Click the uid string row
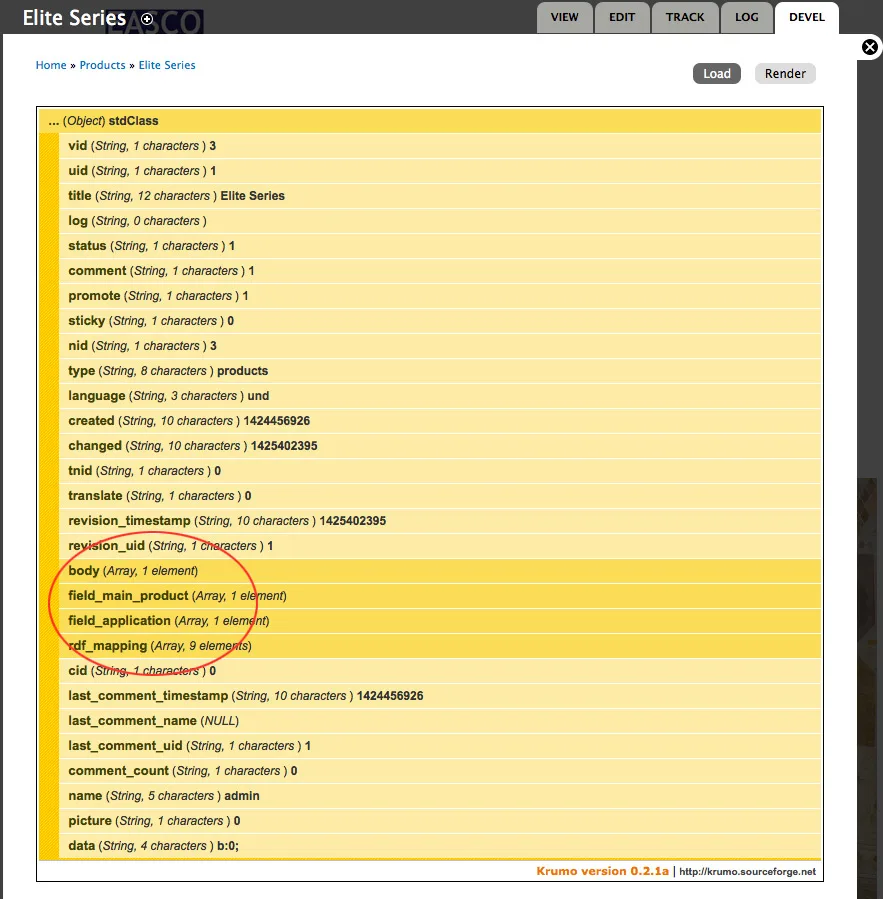Viewport: 883px width, 899px height. [x=440, y=171]
